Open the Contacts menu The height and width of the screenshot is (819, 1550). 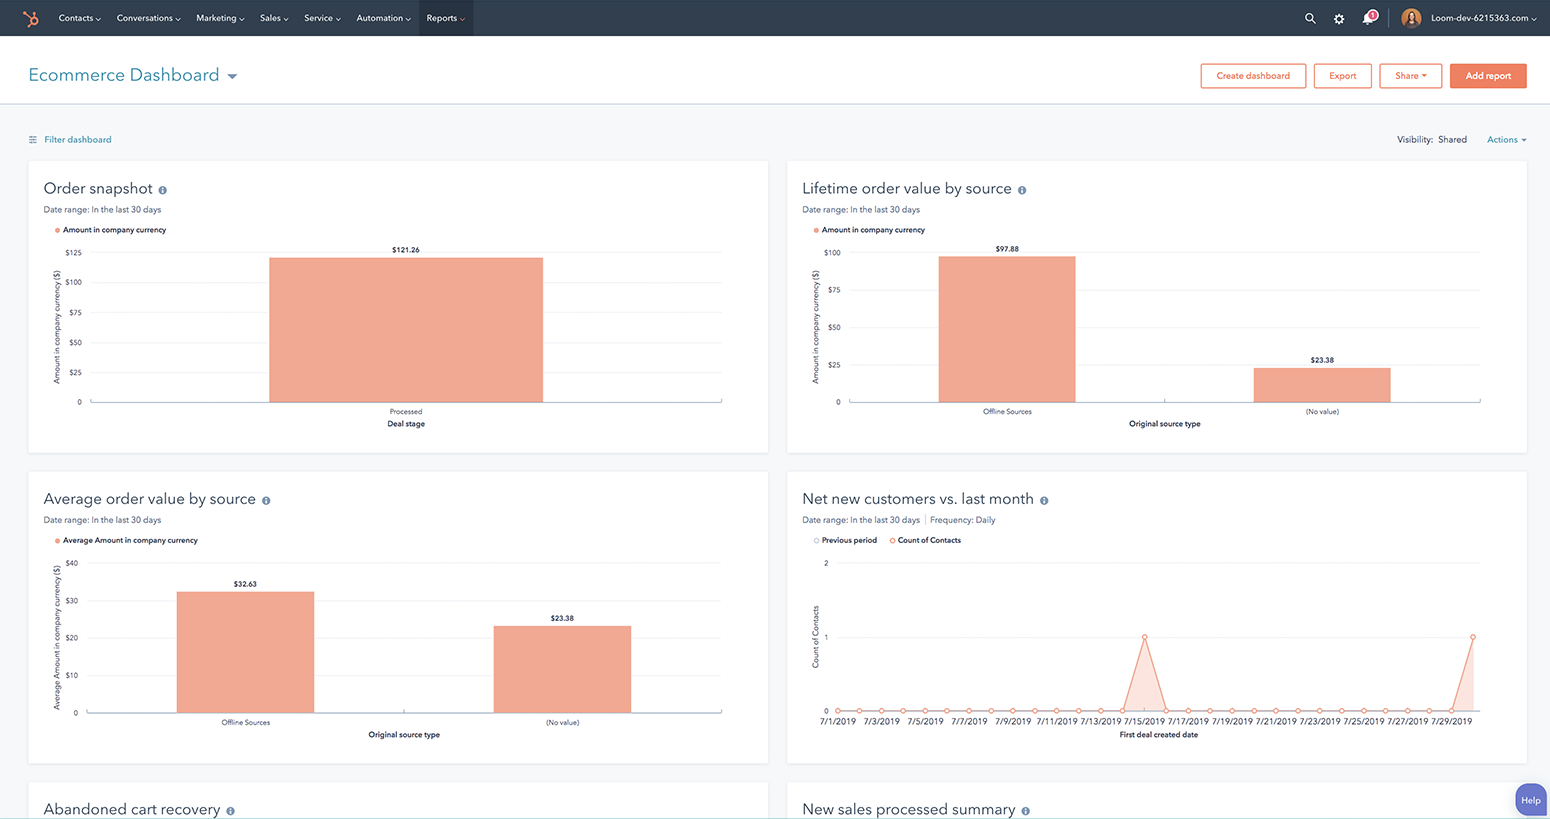(x=79, y=18)
